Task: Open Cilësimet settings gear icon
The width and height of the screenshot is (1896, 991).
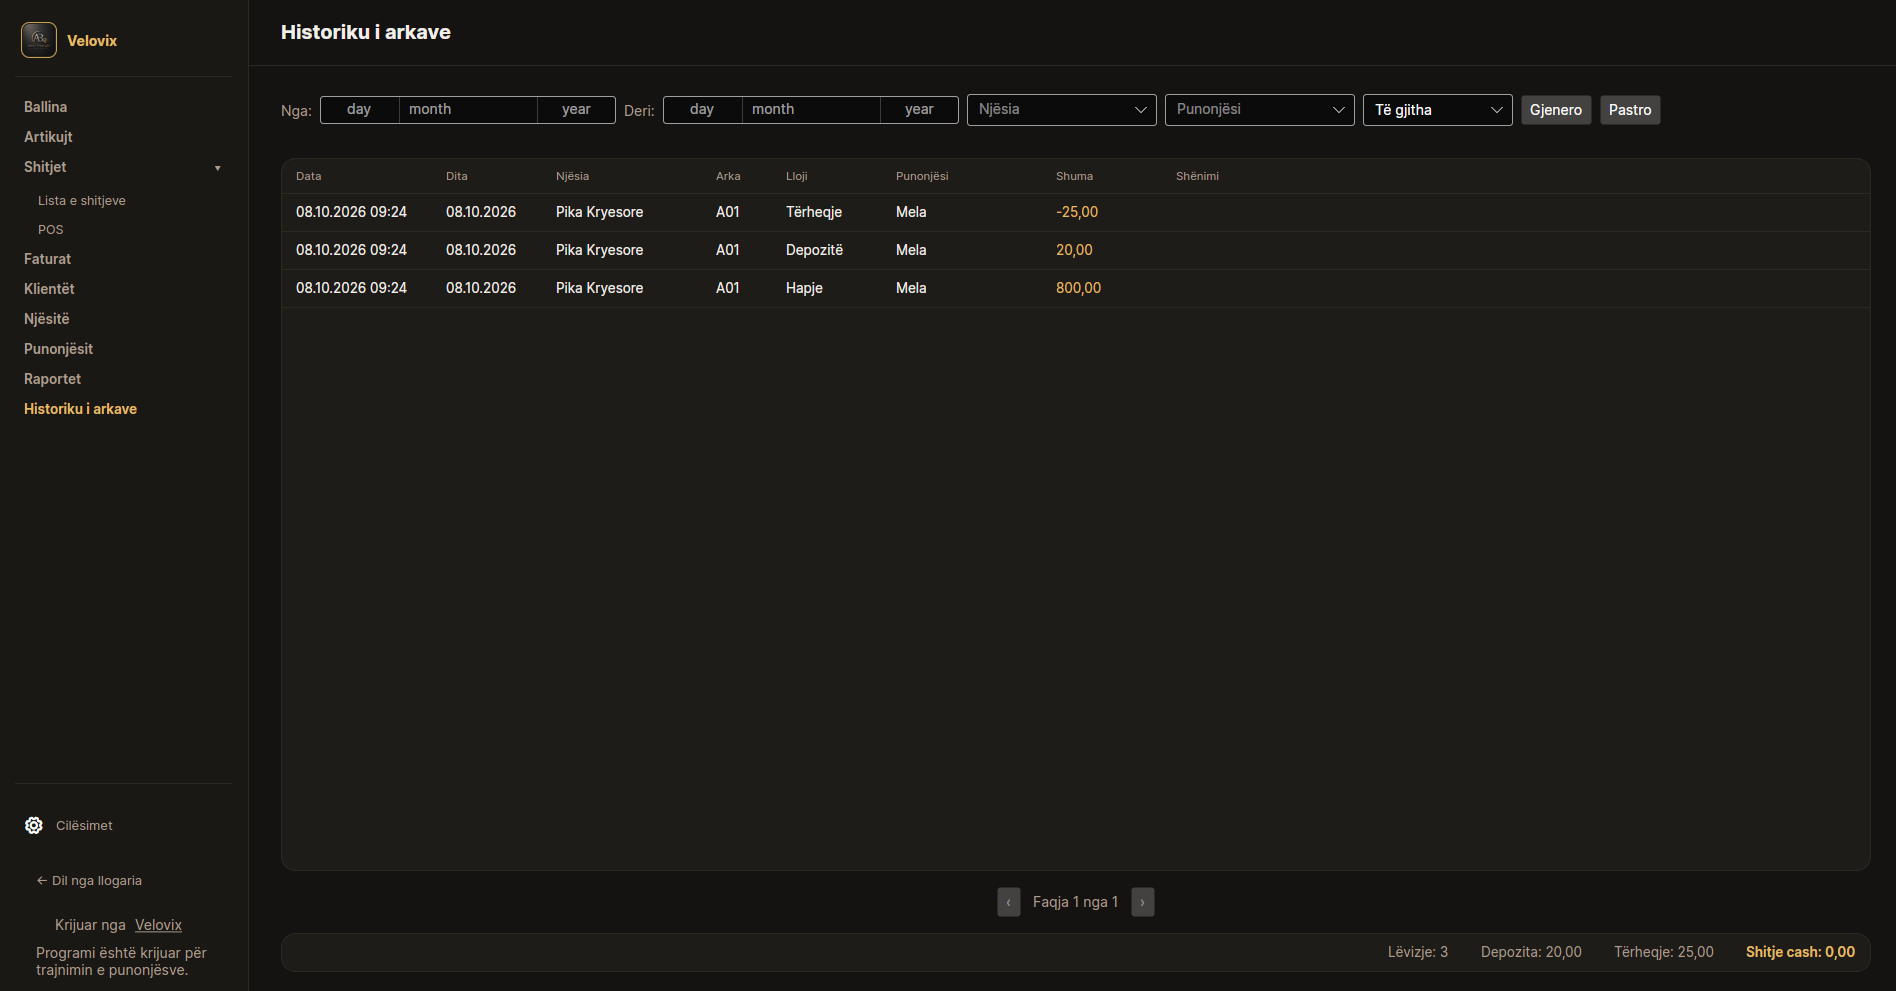Action: (34, 825)
